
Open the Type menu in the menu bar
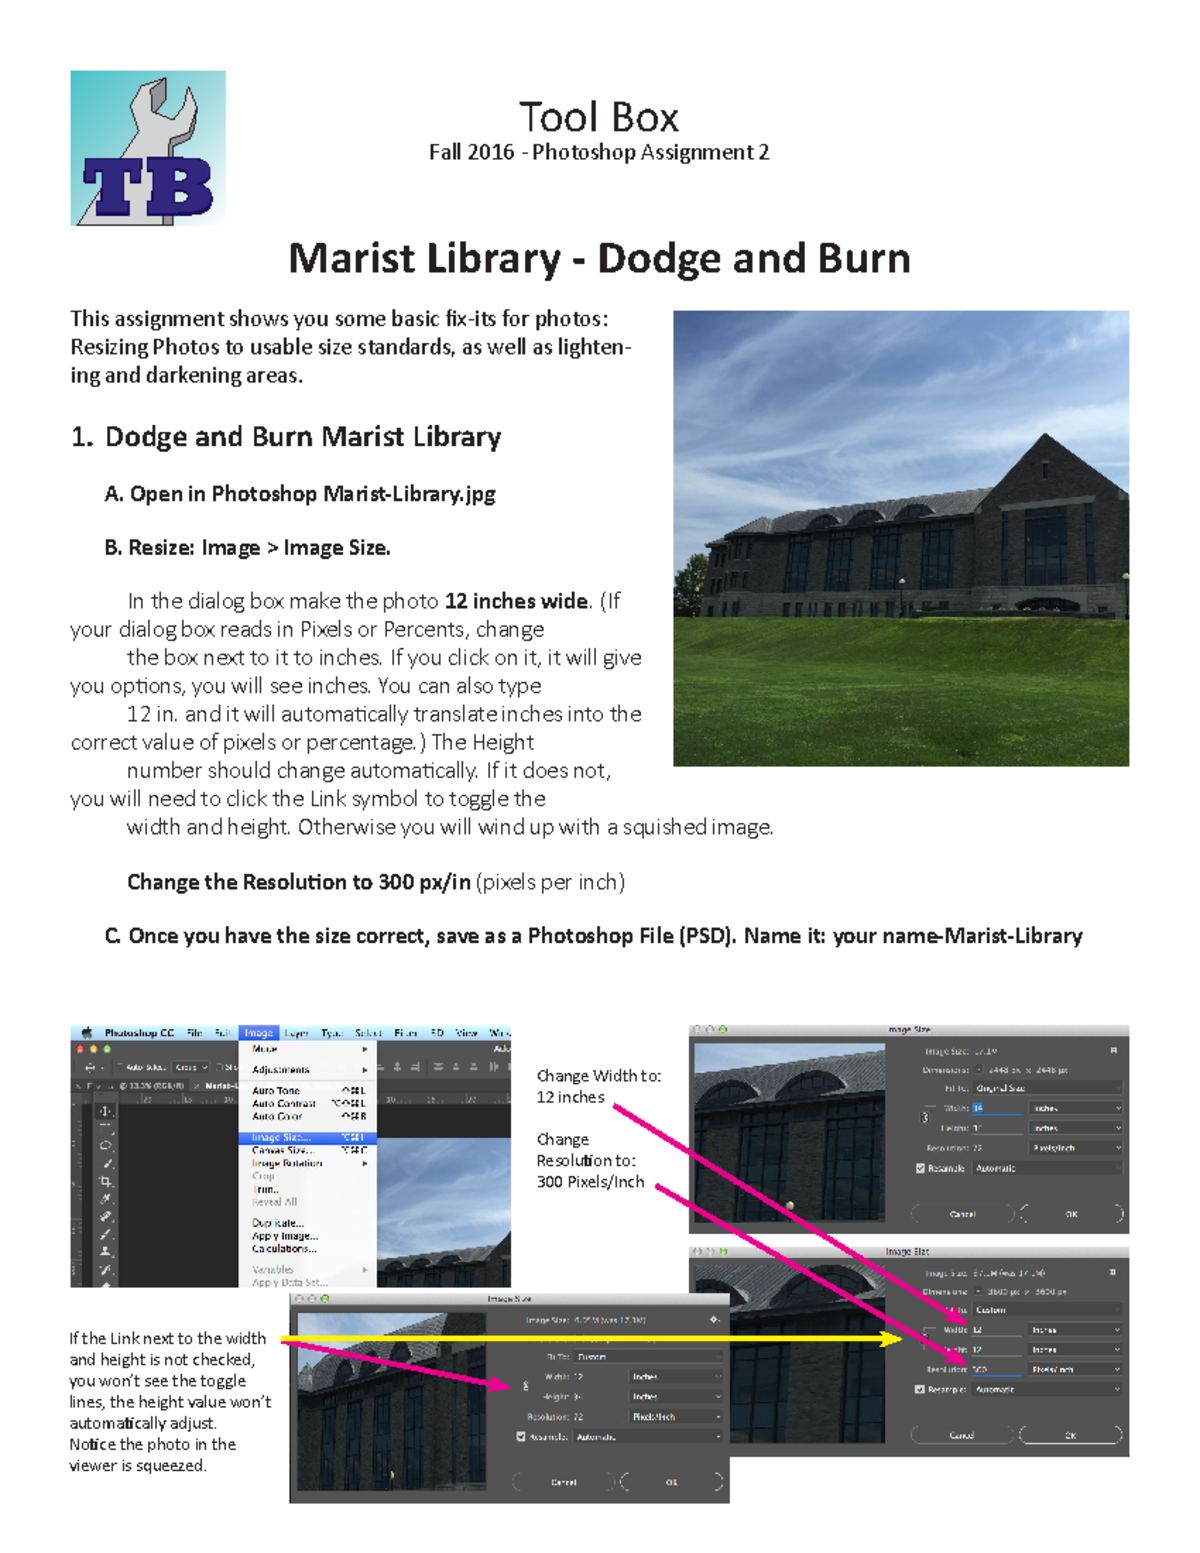coord(332,1033)
